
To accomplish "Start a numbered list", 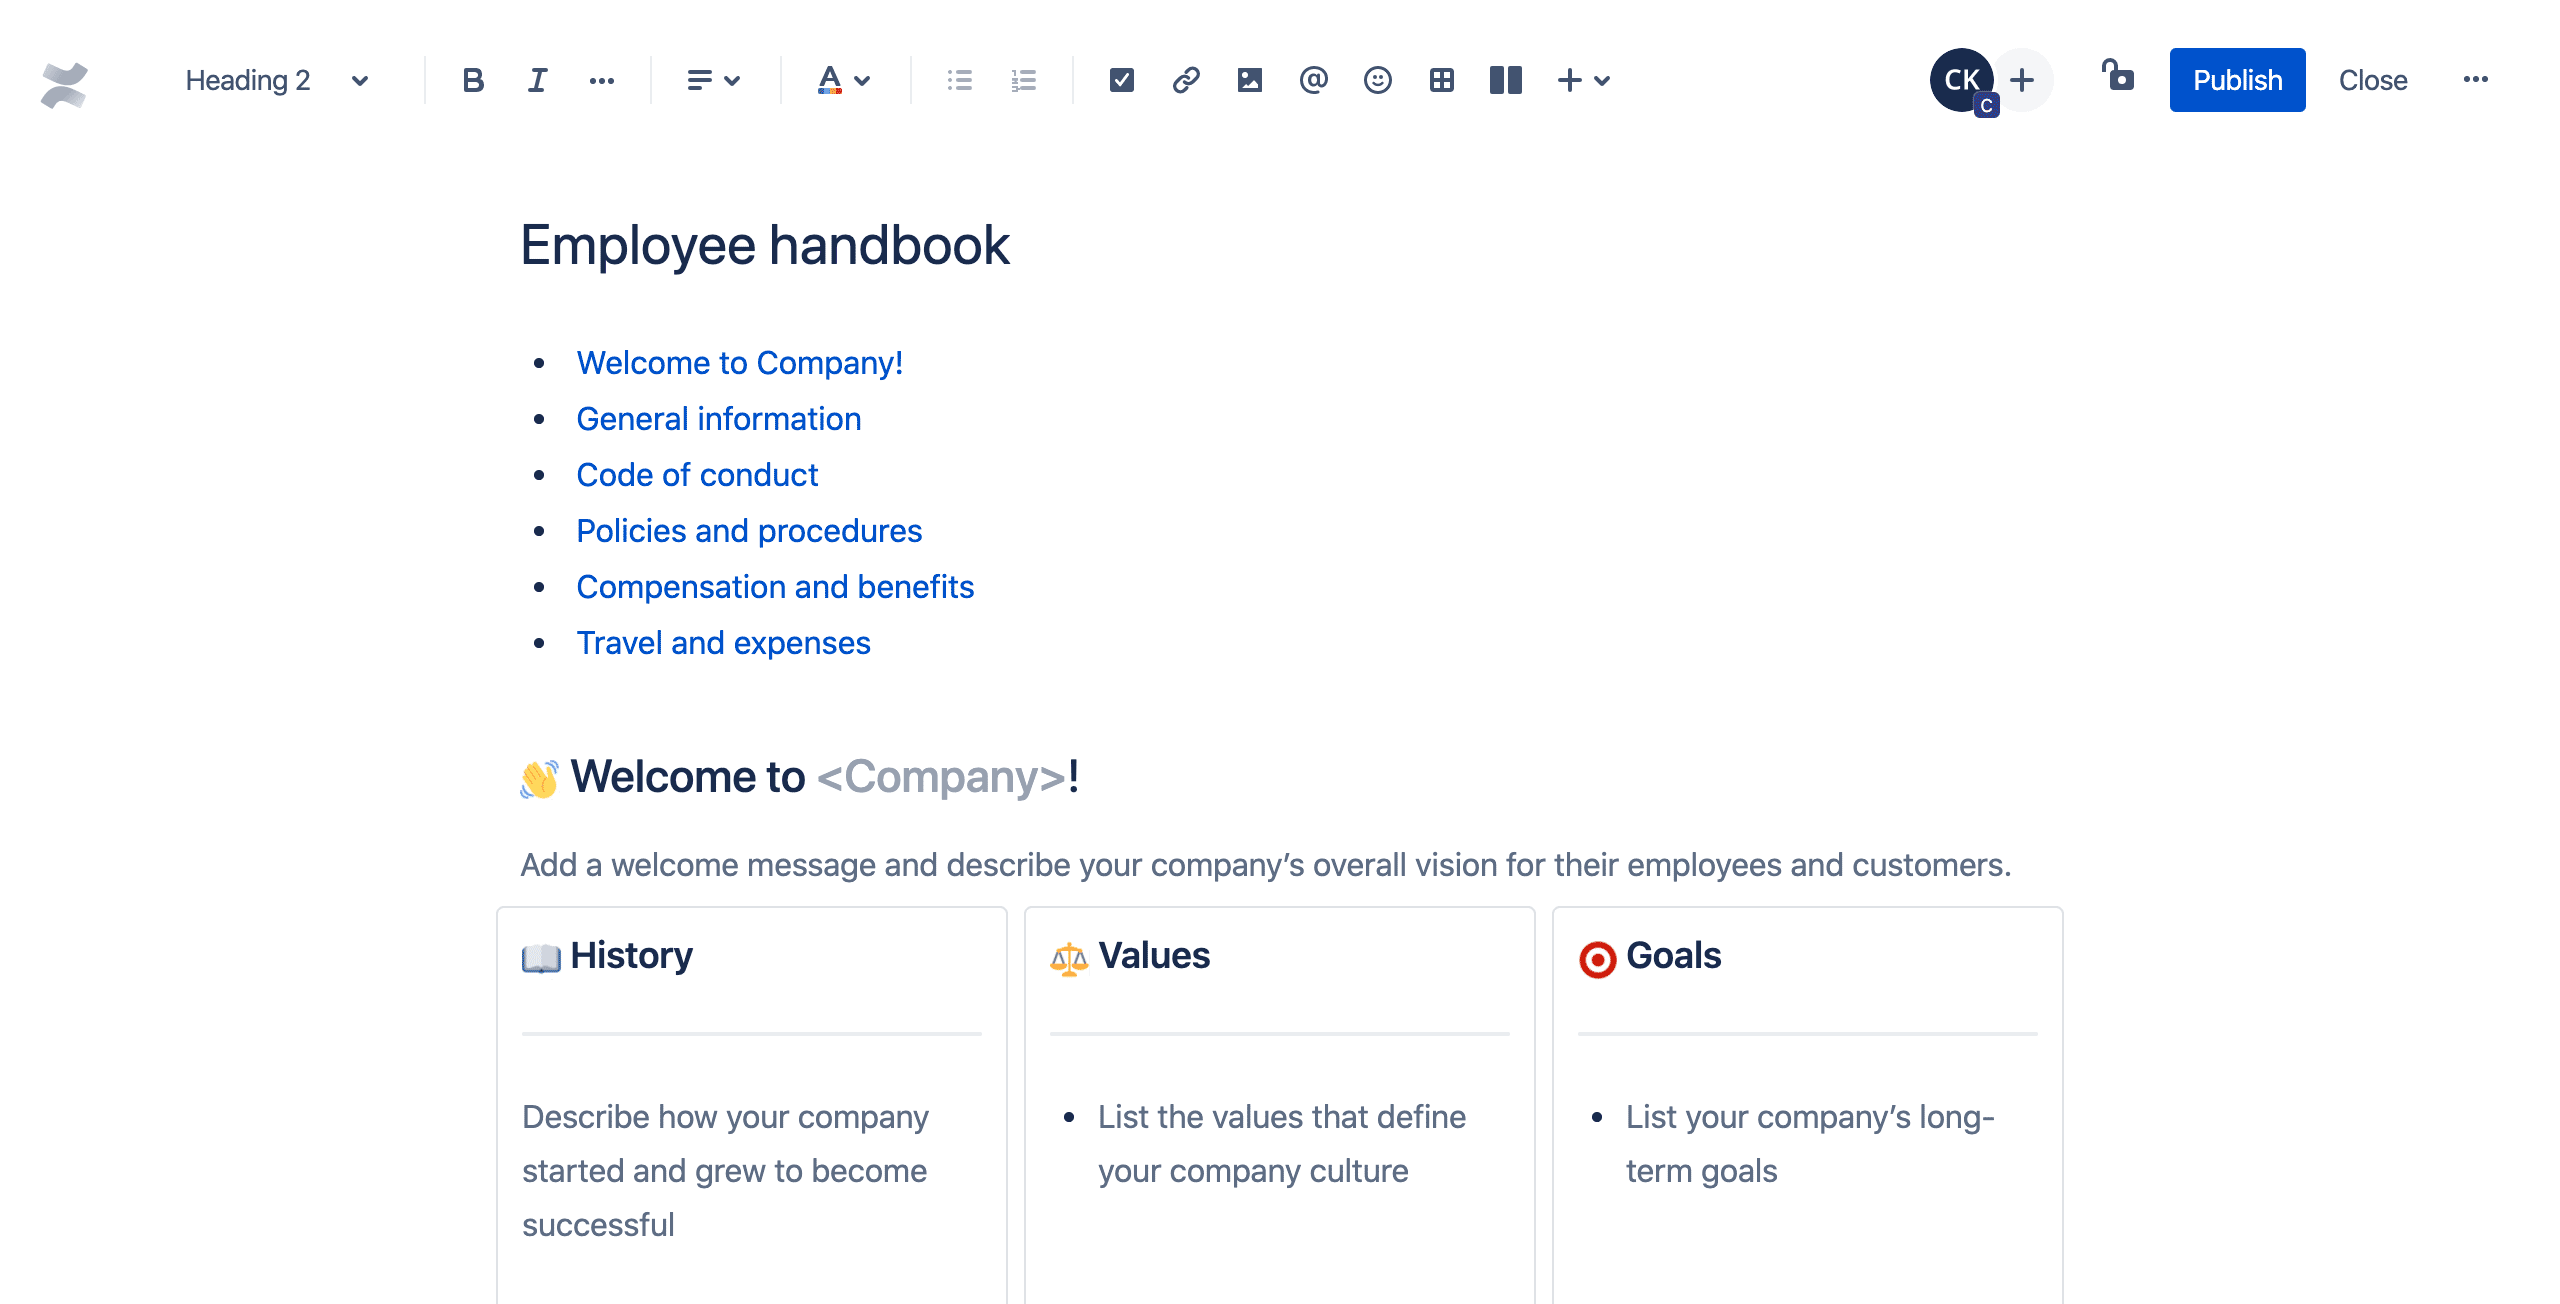I will 1023,80.
